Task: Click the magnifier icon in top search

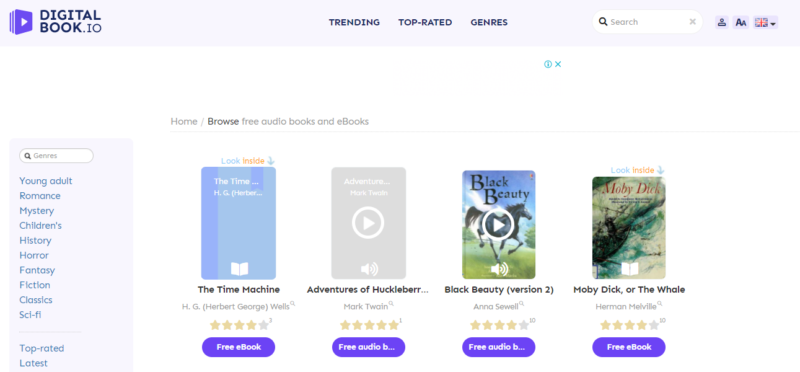Action: pyautogui.click(x=603, y=21)
